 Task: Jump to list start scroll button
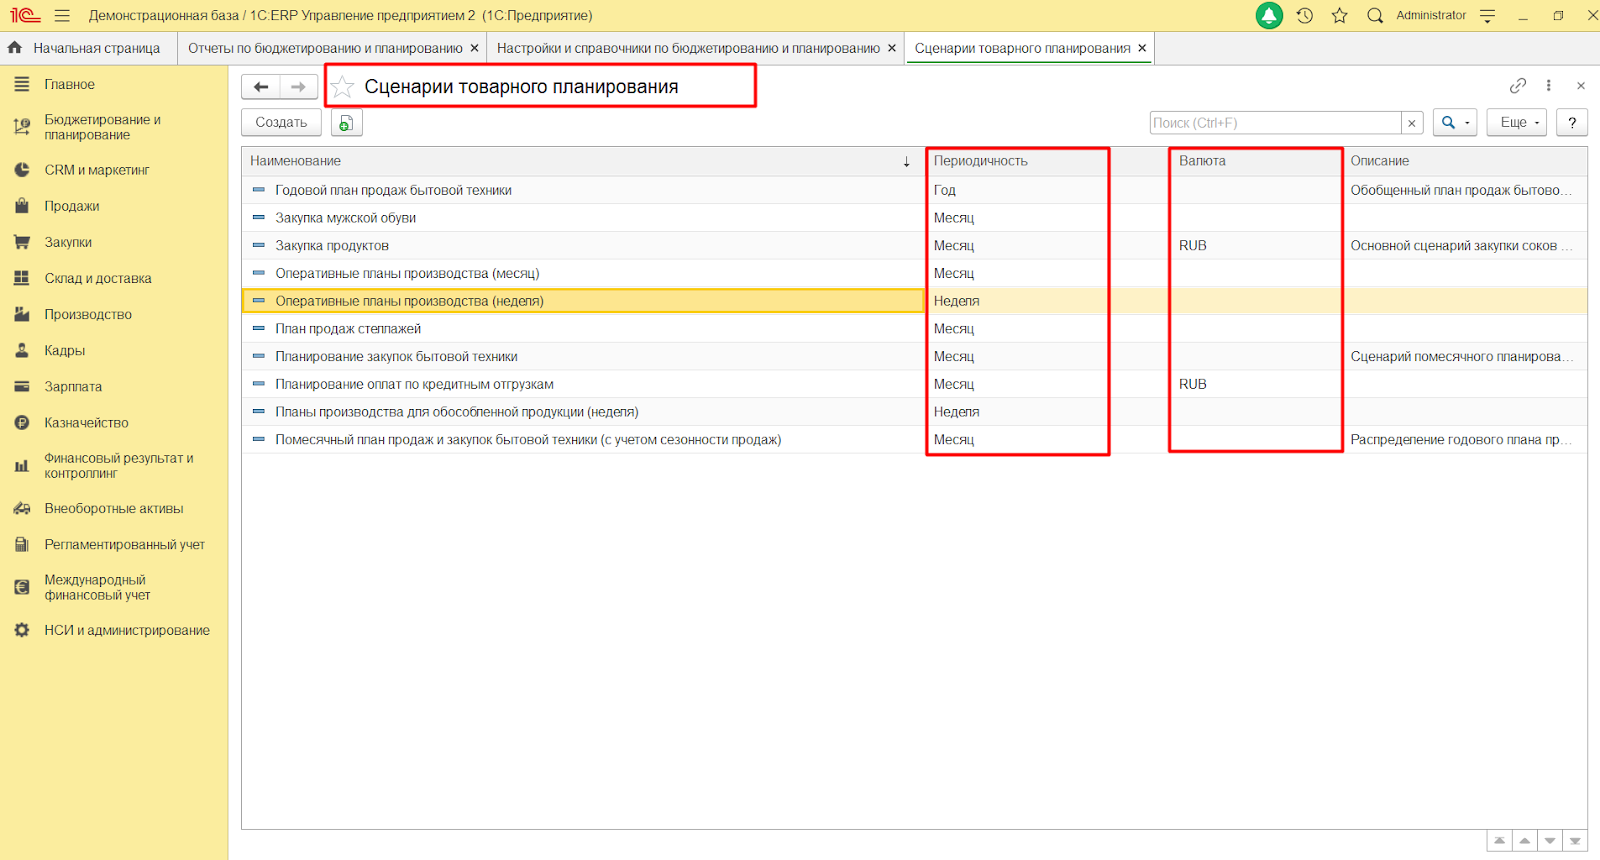1499,841
